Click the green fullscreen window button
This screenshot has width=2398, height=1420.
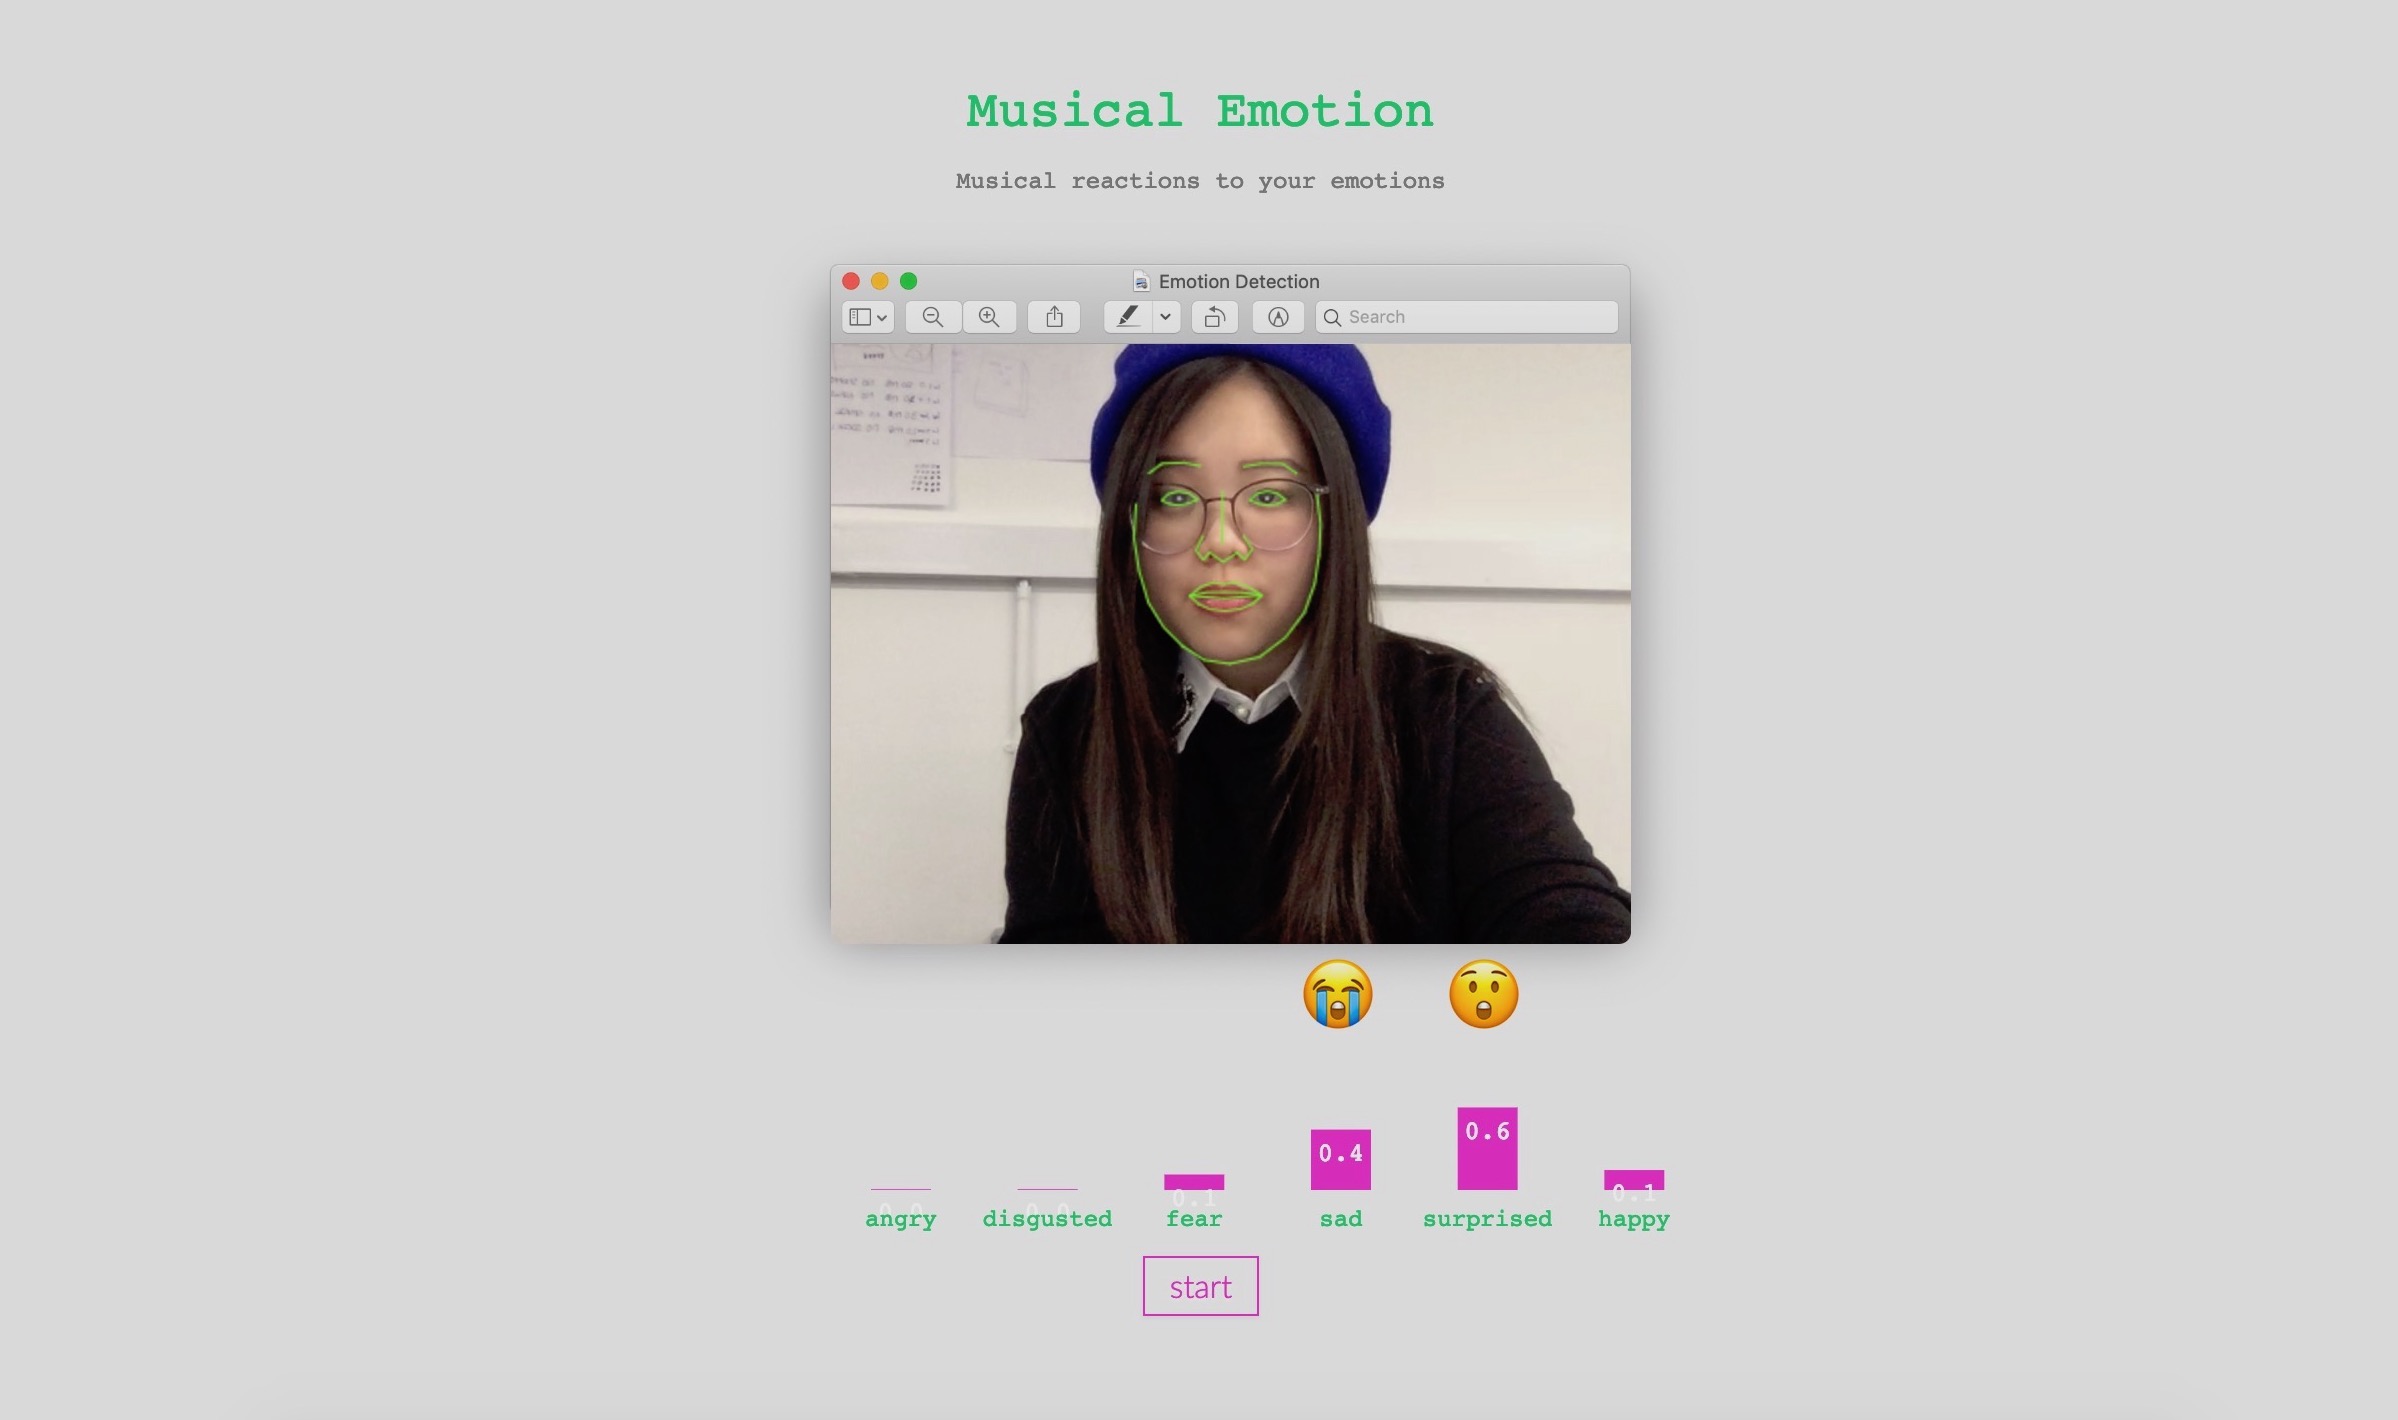(x=908, y=281)
